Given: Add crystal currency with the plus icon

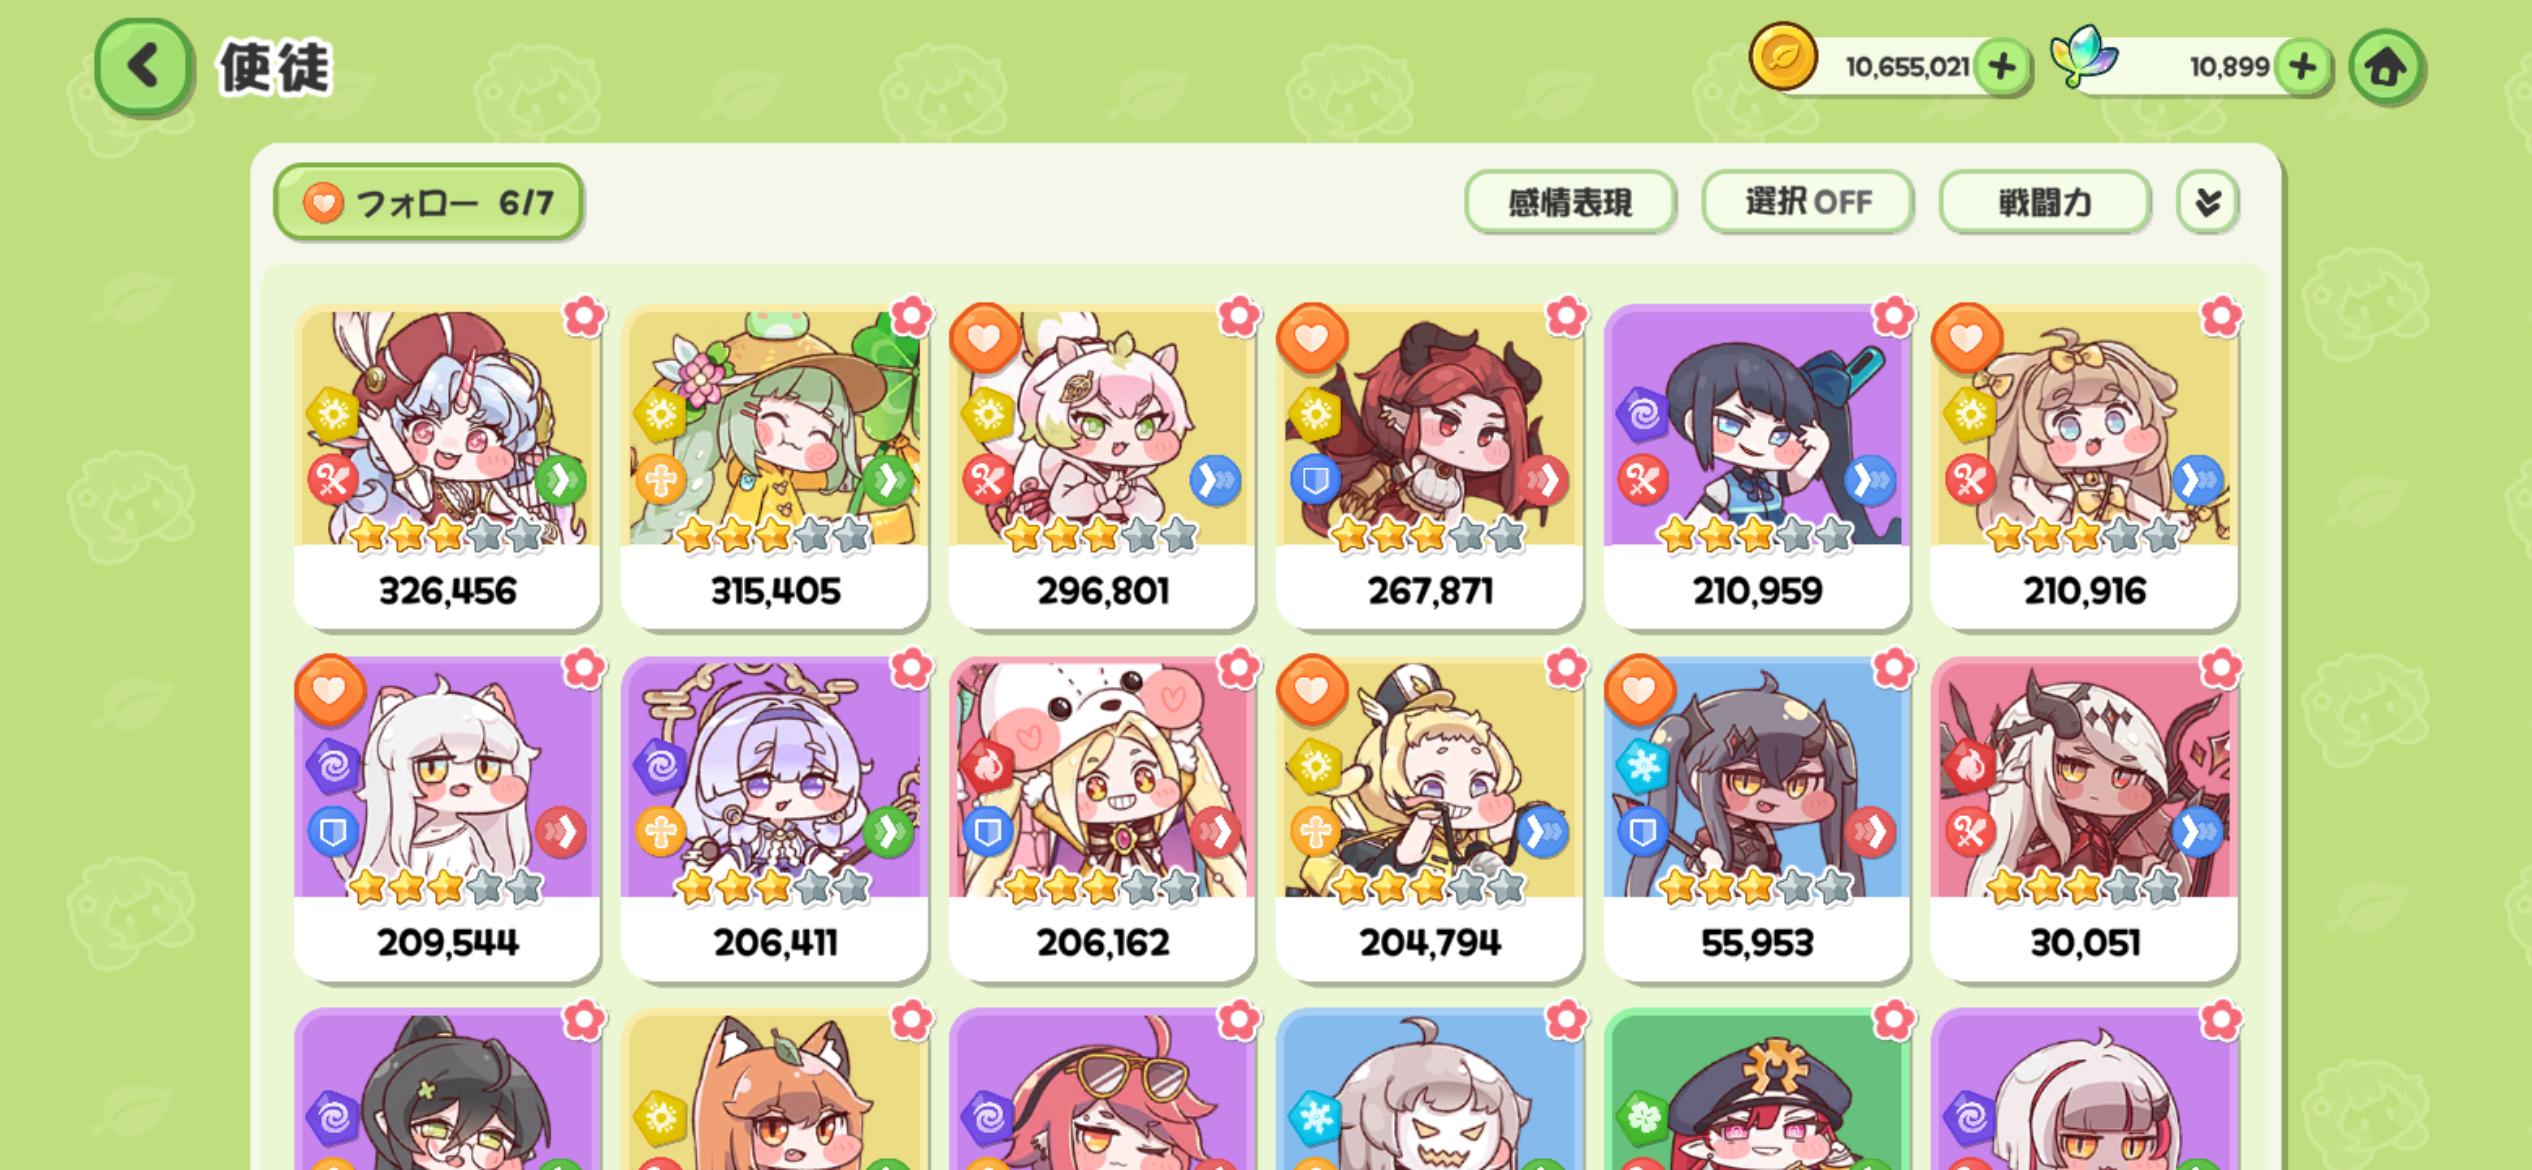Looking at the screenshot, I should pyautogui.click(x=2302, y=67).
